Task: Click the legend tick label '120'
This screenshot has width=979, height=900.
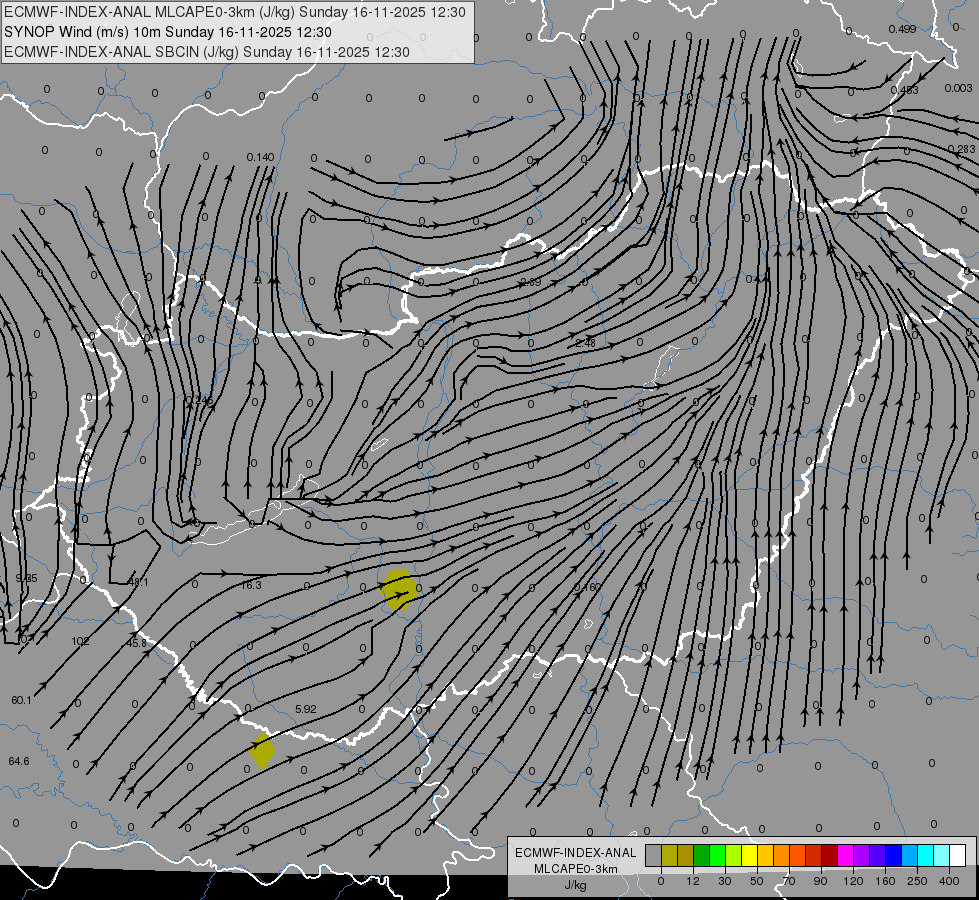Action: coord(853,881)
